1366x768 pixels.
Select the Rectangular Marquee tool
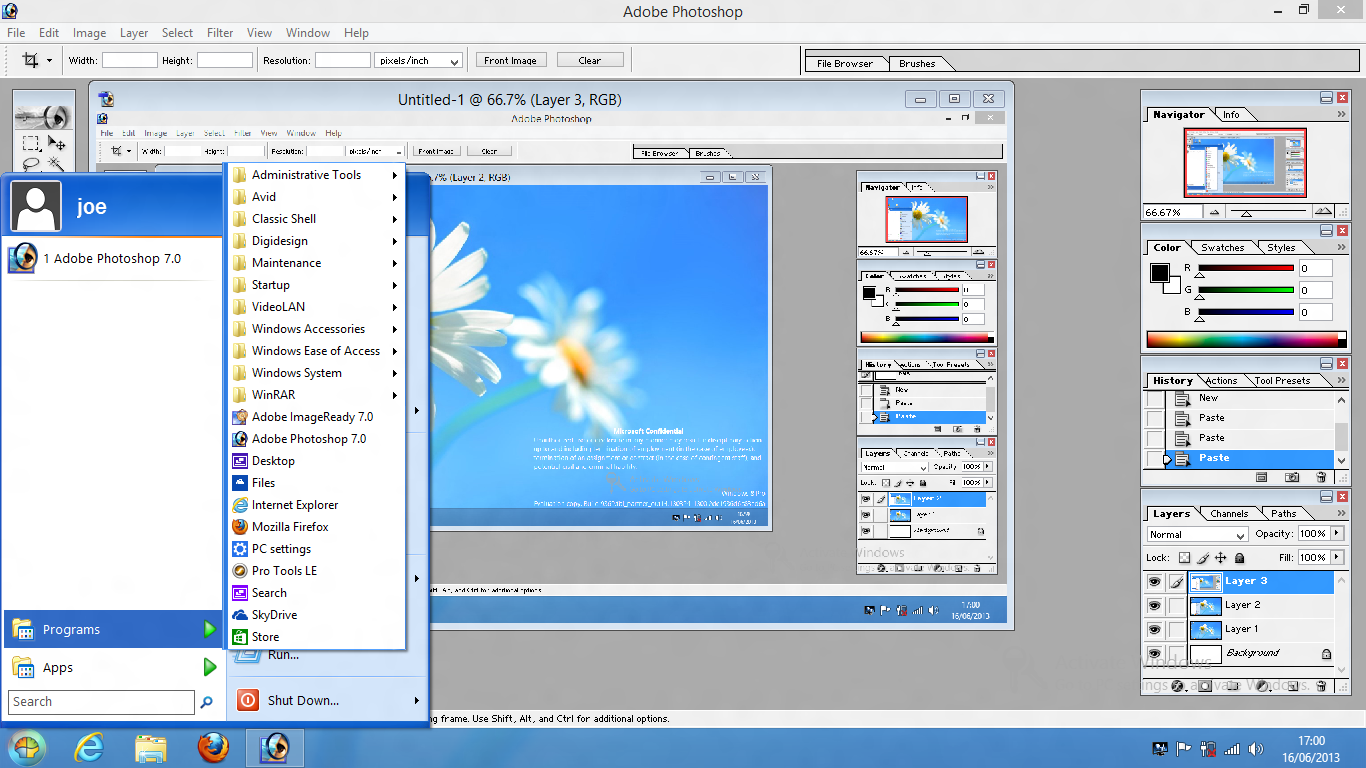tap(32, 143)
